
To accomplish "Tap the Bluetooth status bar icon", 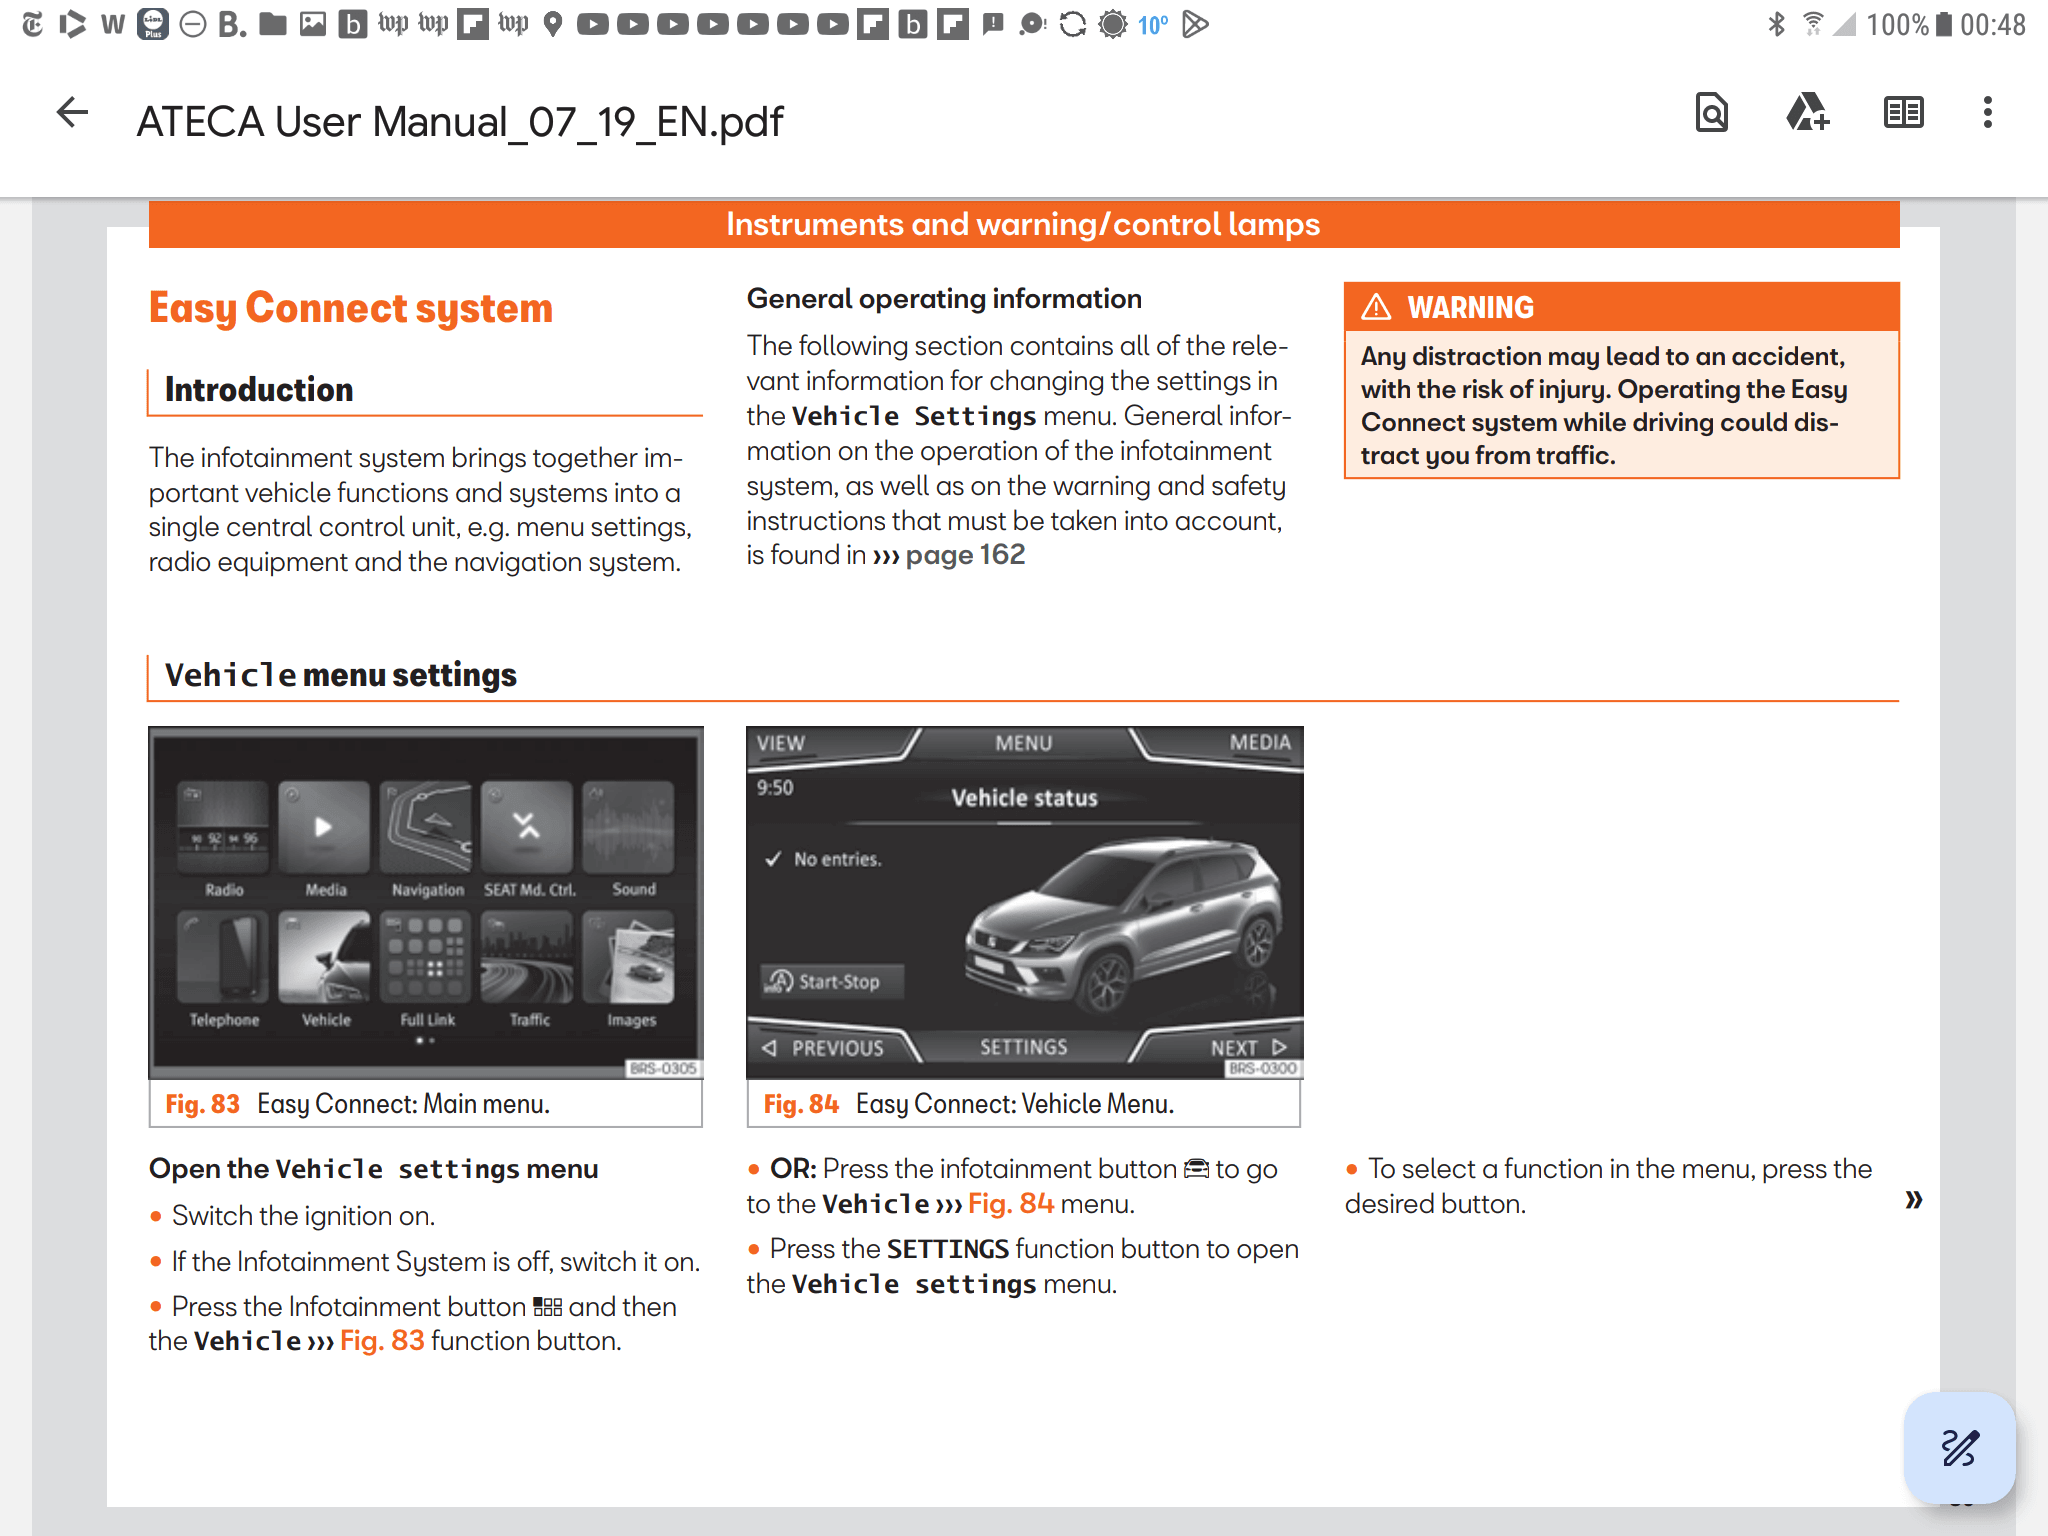I will (1776, 24).
